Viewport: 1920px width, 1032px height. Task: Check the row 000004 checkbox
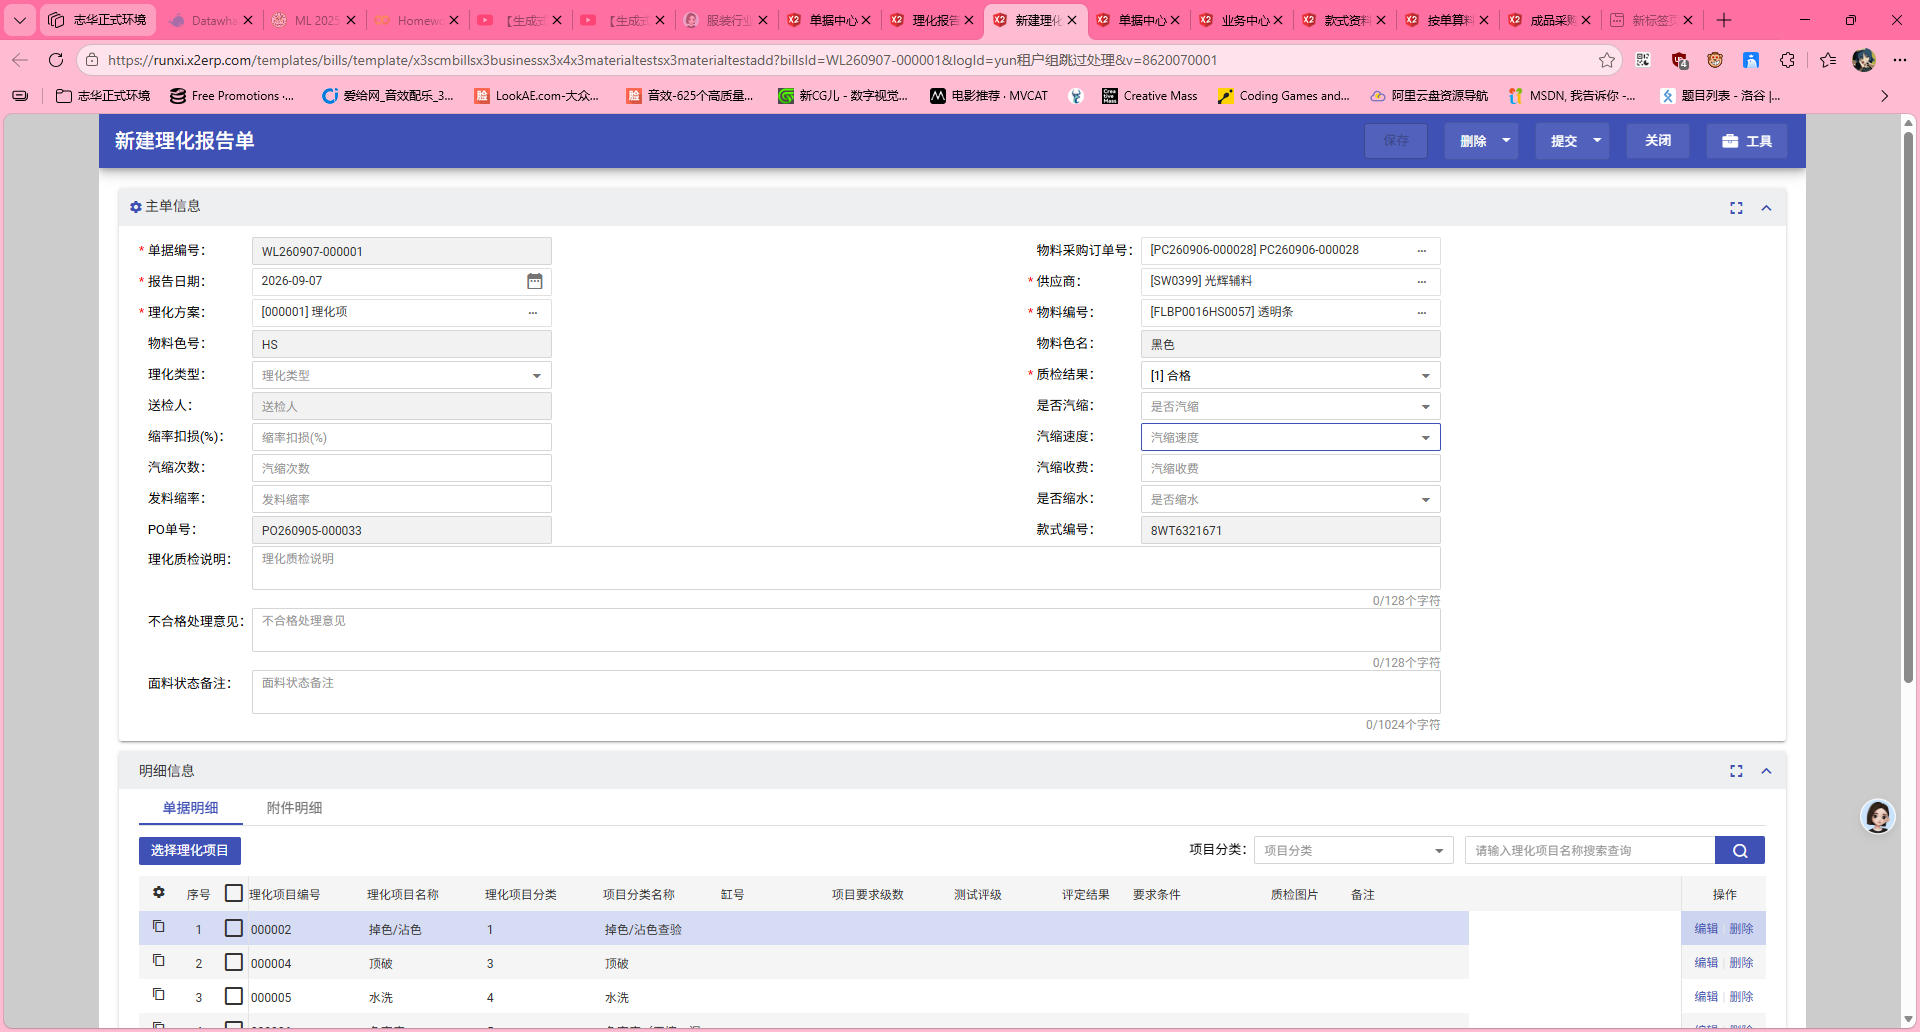coord(234,962)
